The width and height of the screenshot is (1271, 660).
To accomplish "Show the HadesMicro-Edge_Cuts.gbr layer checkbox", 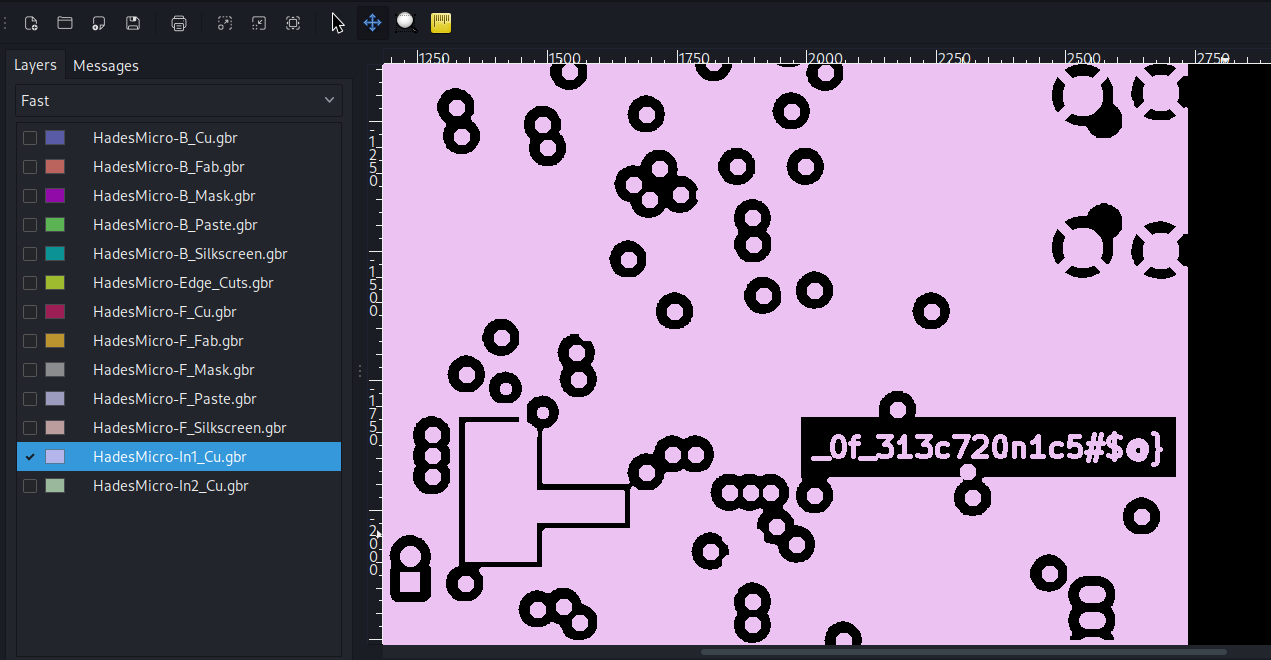I will coord(30,283).
